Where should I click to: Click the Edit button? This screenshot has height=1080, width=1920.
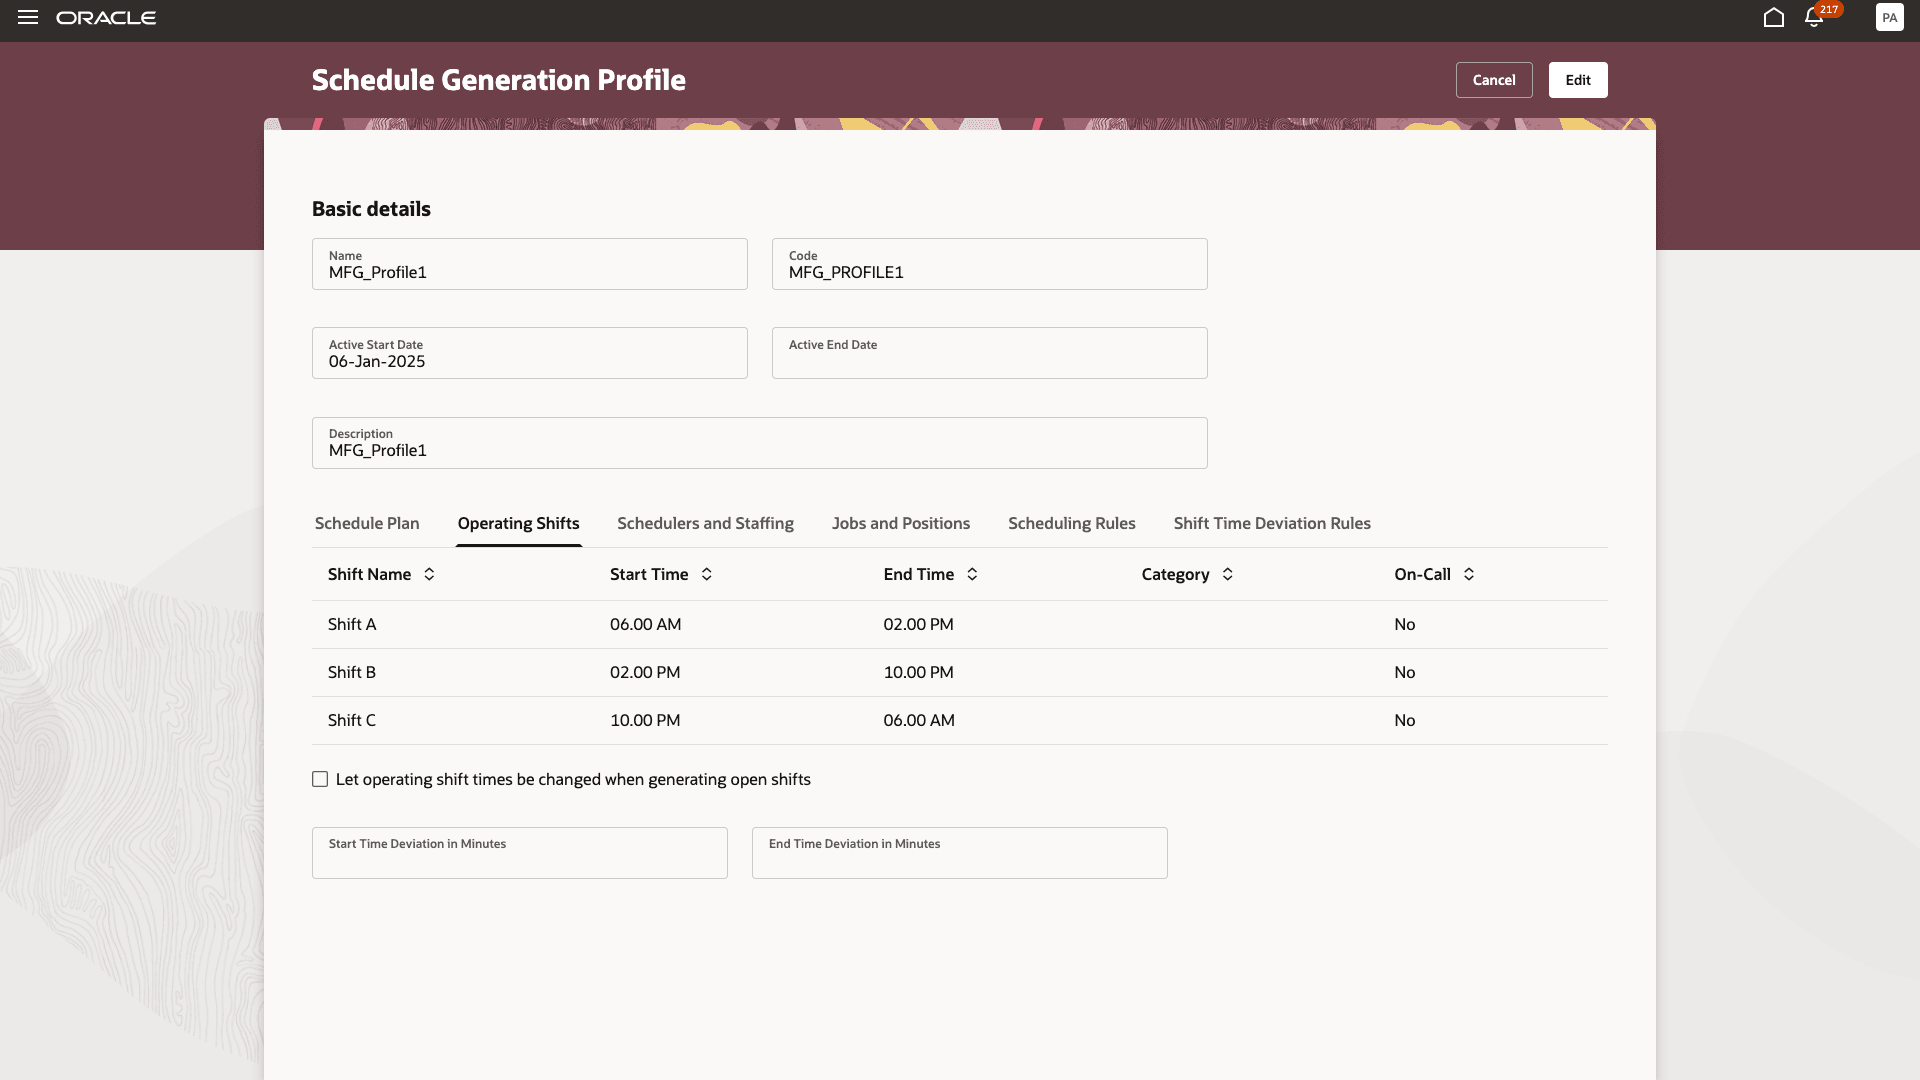pyautogui.click(x=1577, y=80)
